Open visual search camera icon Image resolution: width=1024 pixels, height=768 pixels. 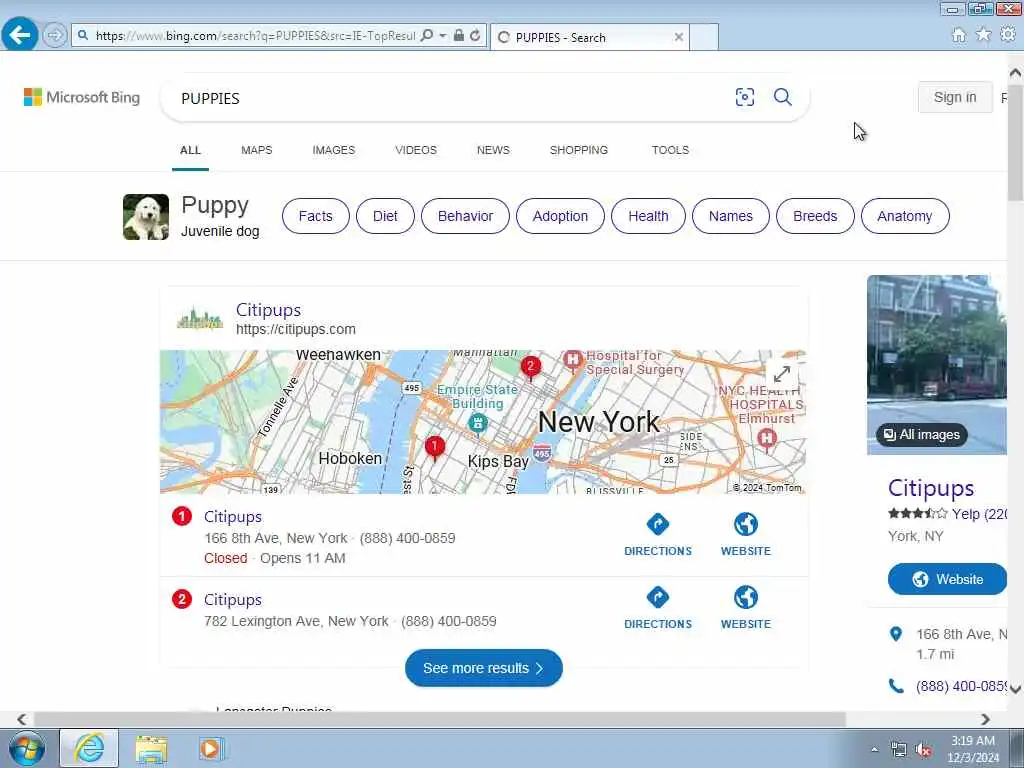pos(744,97)
